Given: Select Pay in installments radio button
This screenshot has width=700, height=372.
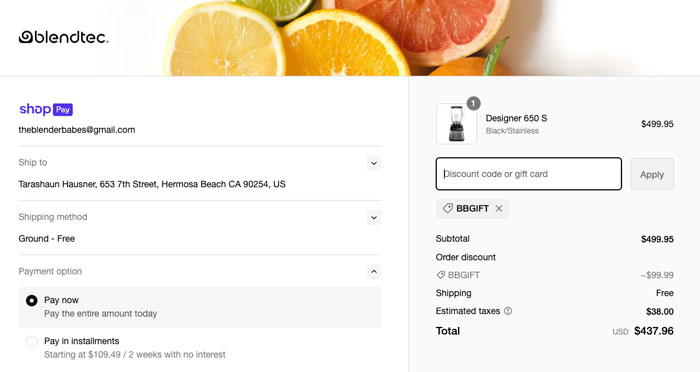Looking at the screenshot, I should pos(31,342).
